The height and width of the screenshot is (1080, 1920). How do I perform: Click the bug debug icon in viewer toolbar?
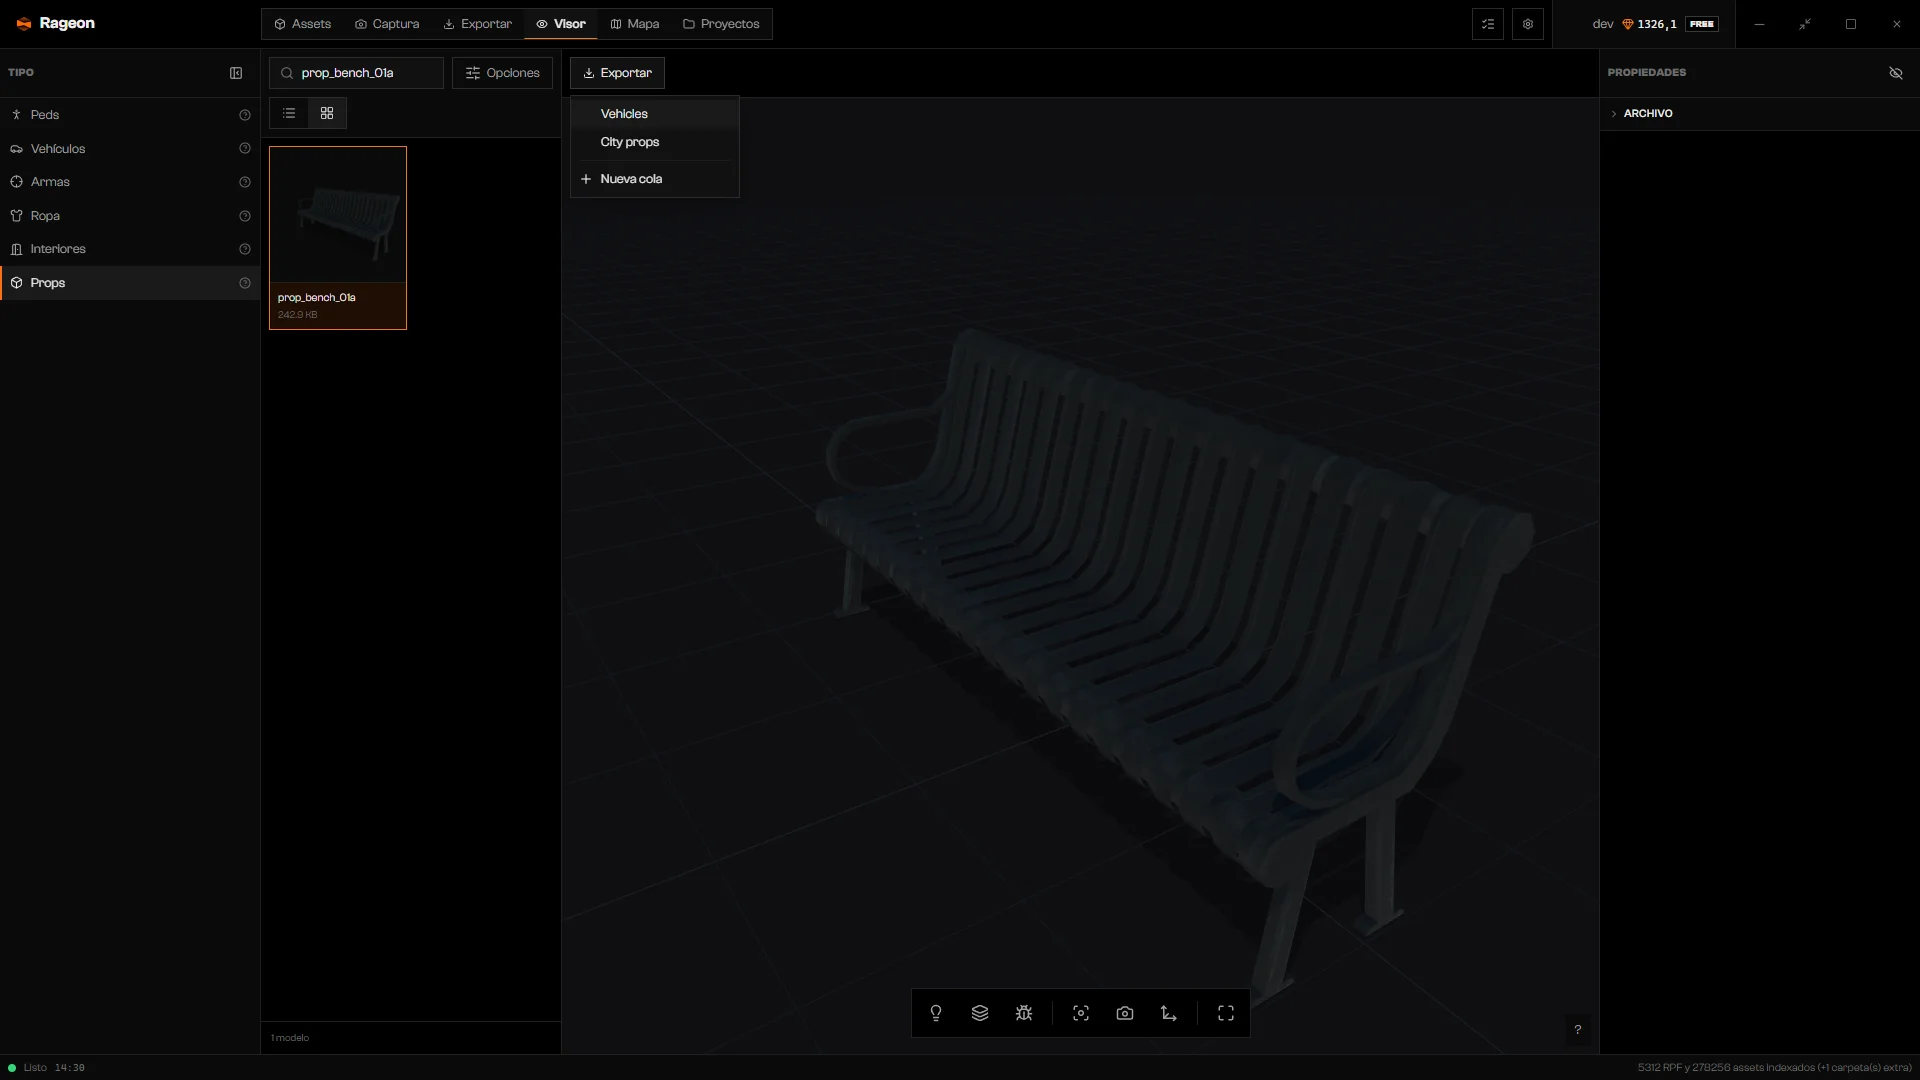point(1024,1013)
